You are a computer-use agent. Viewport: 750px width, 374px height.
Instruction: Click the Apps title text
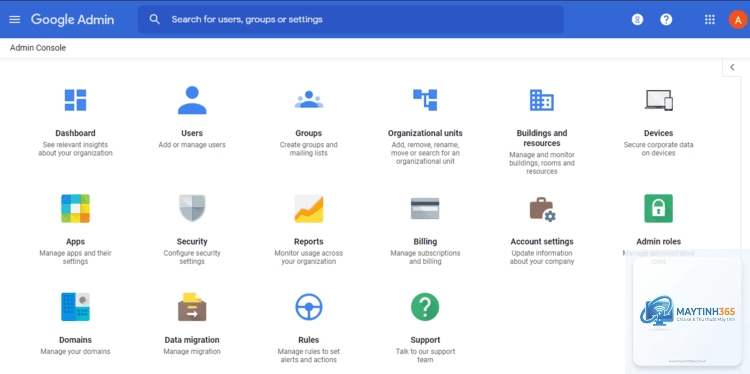click(x=76, y=242)
